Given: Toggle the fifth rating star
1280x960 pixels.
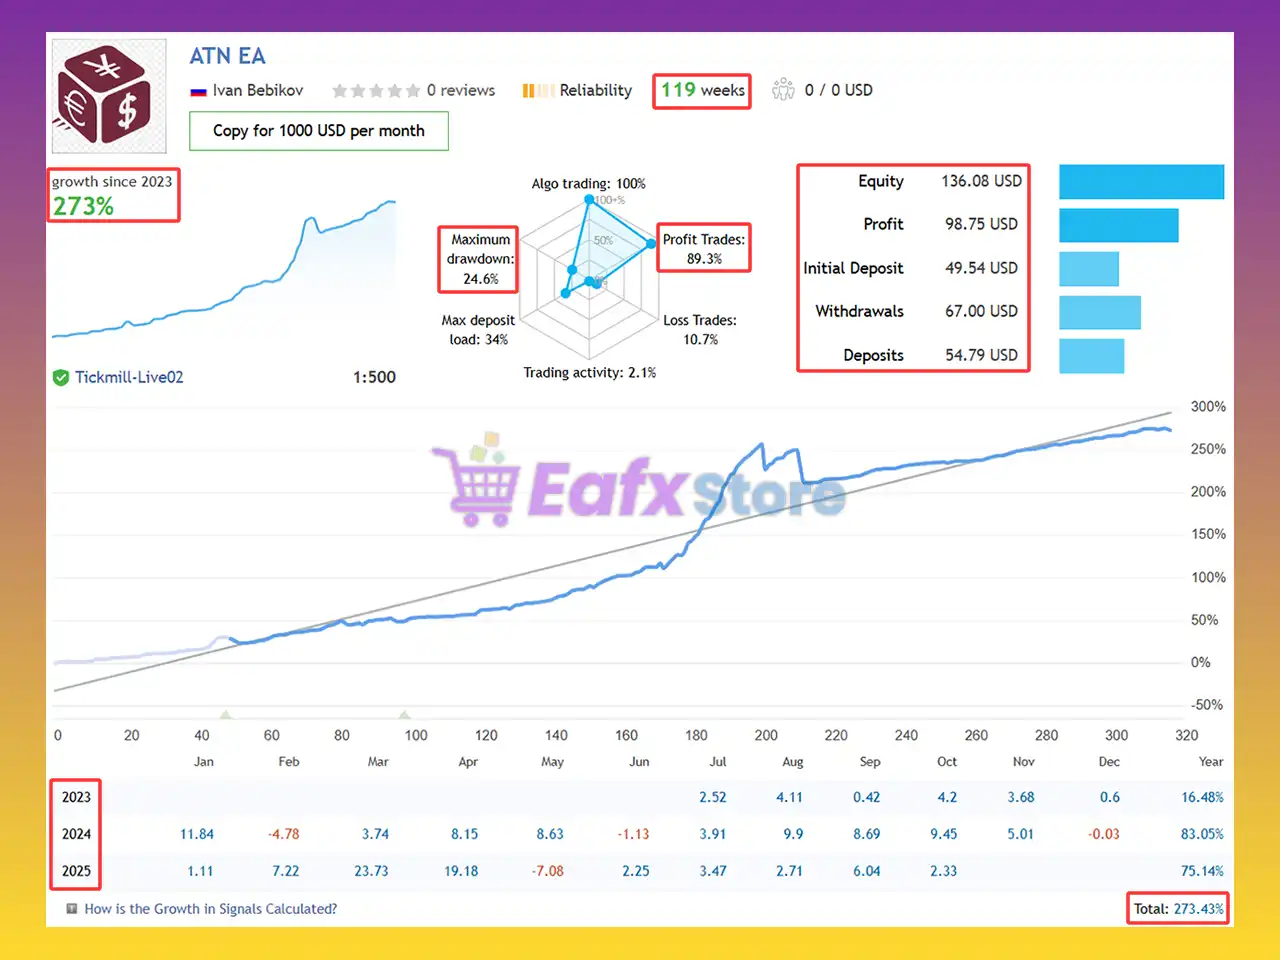Looking at the screenshot, I should coord(412,90).
